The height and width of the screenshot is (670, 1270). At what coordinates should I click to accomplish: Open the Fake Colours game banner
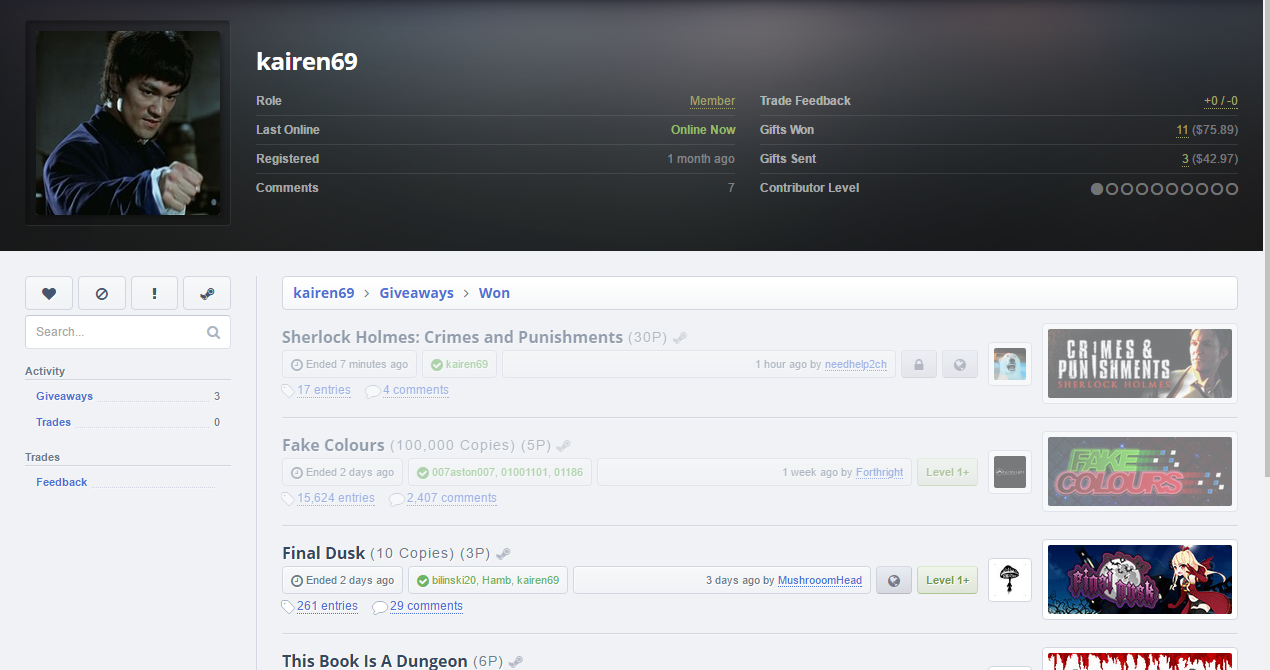click(x=1140, y=472)
